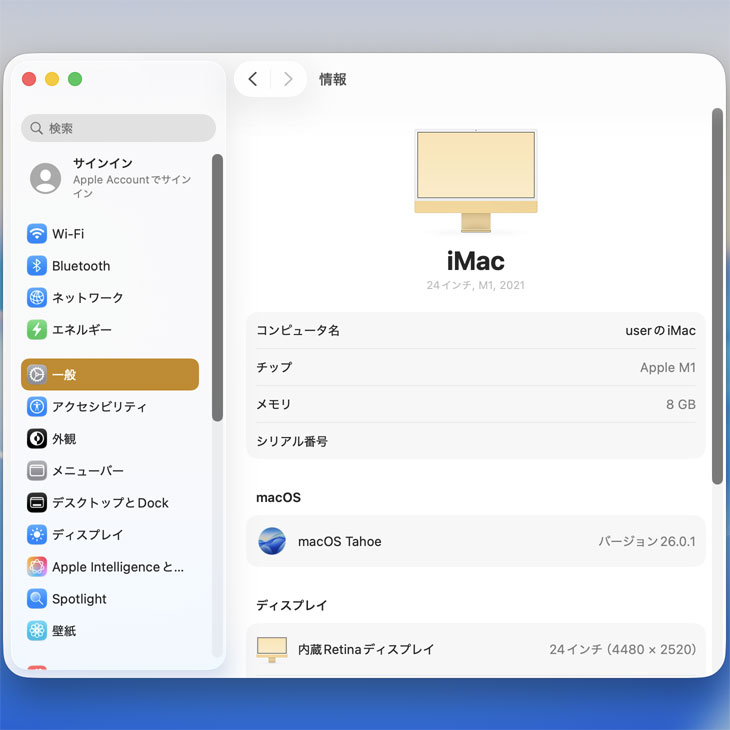730x730 pixels.
Task: Select the ネットワーク globe icon
Action: click(x=37, y=298)
